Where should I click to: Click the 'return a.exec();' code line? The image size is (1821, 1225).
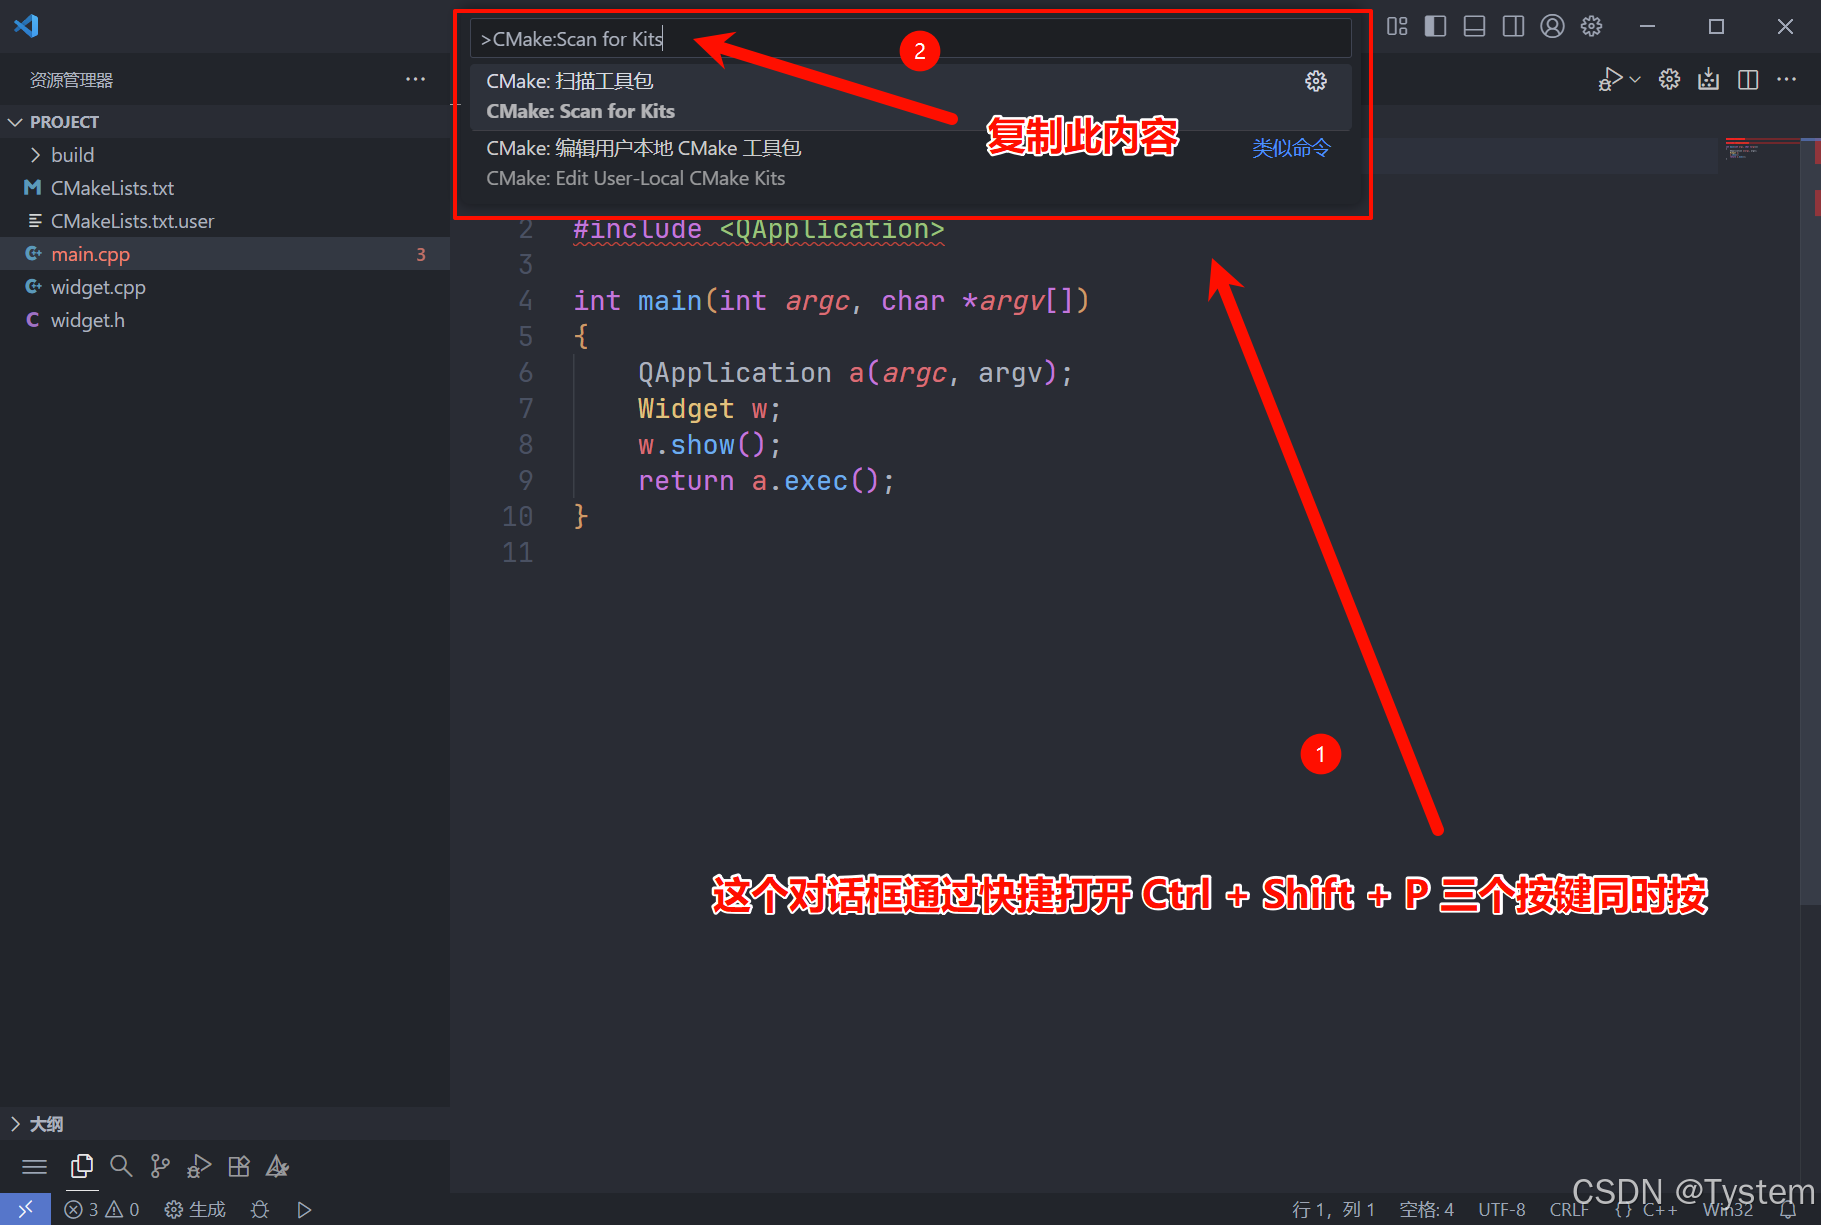(x=766, y=481)
